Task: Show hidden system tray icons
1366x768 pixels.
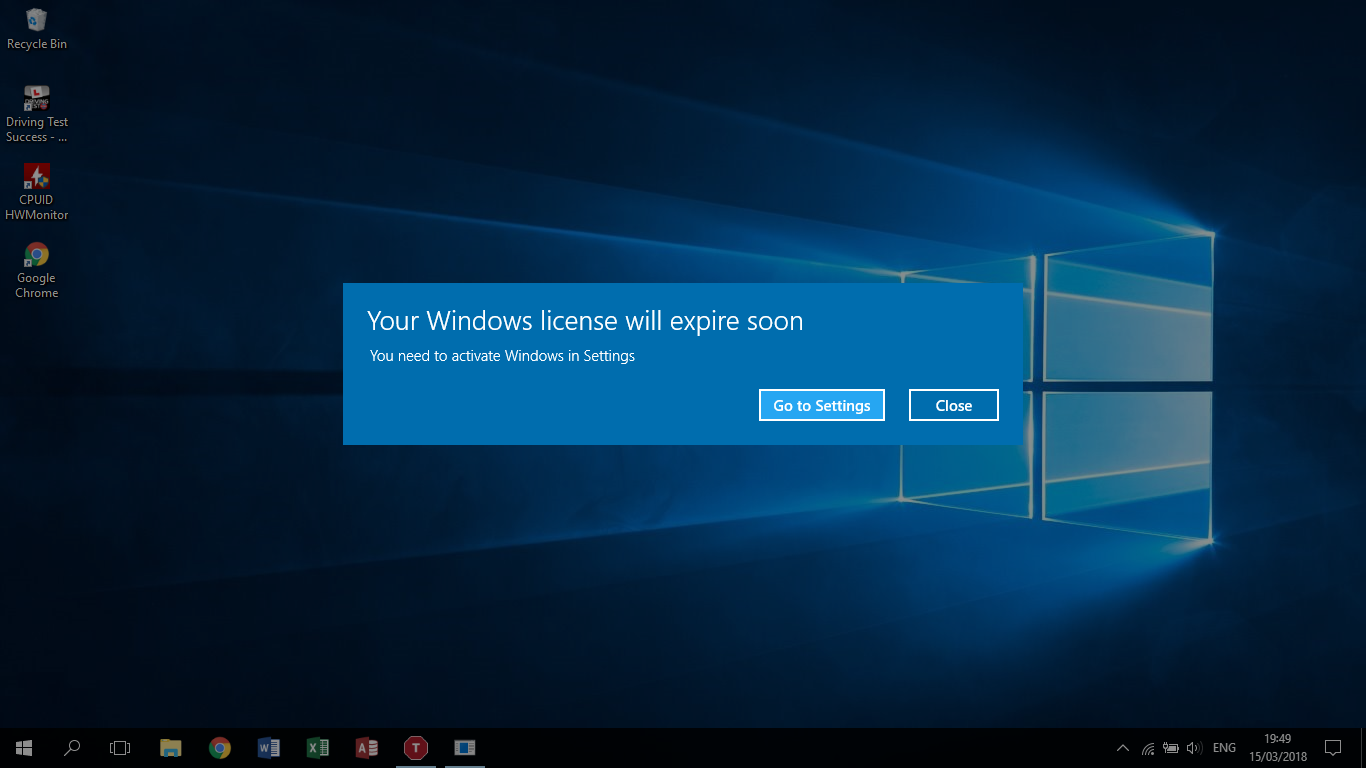Action: [1123, 748]
